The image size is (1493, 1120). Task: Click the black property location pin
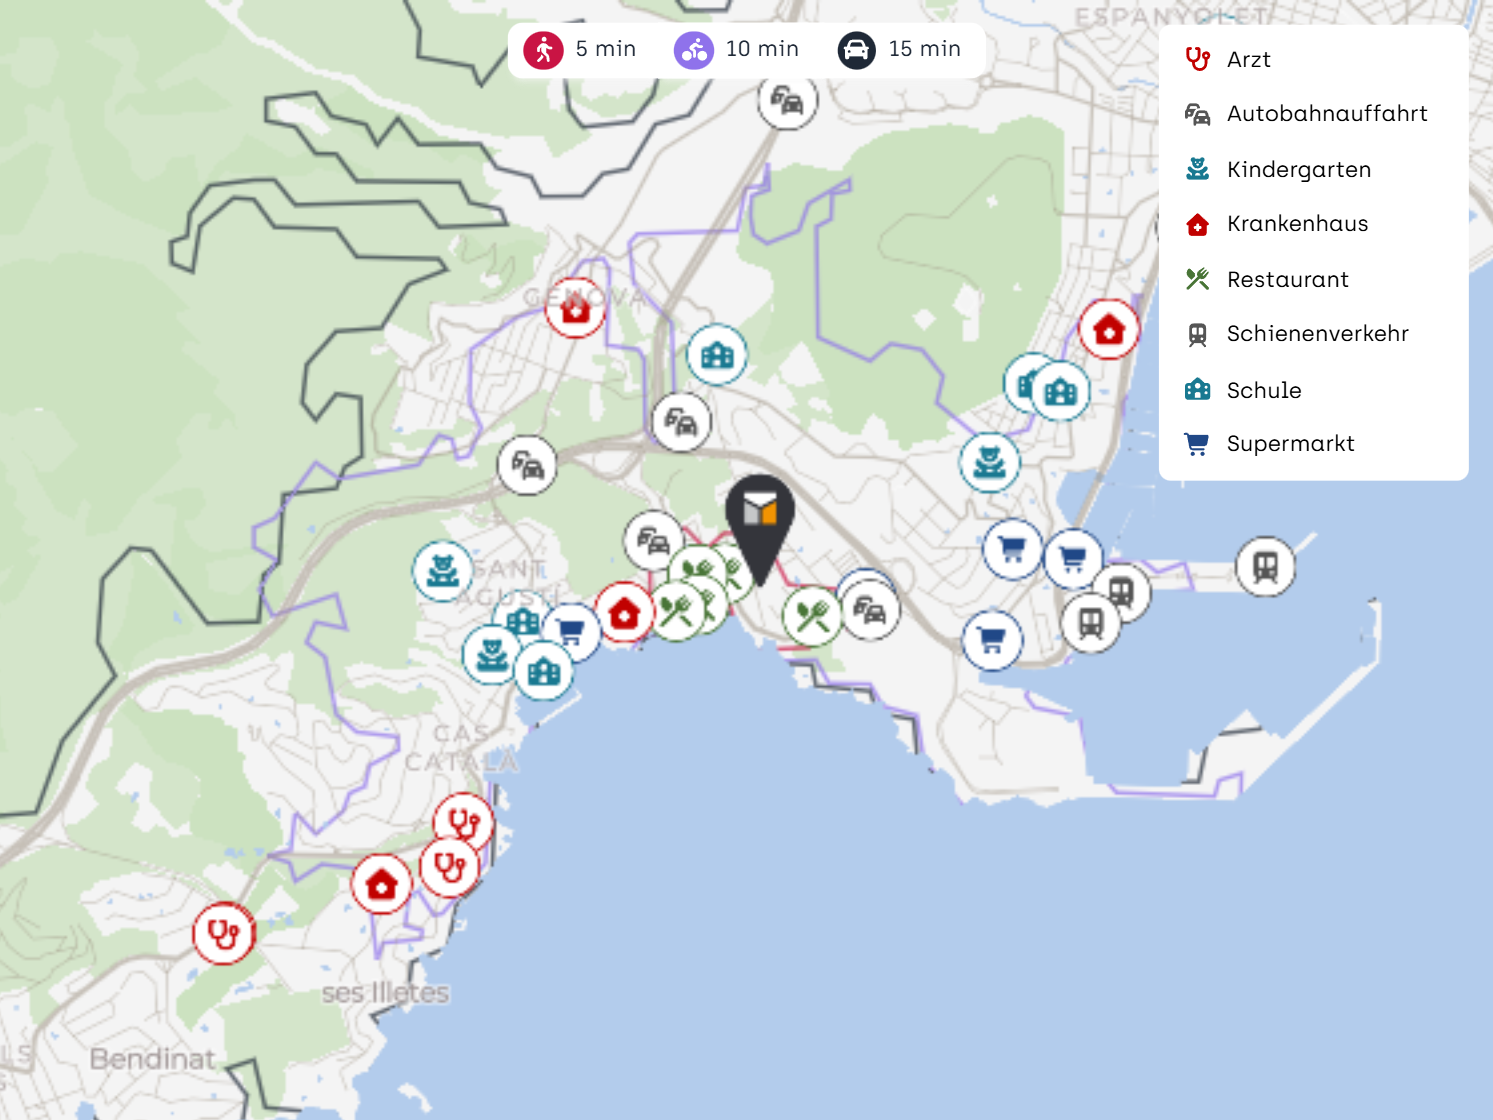pyautogui.click(x=760, y=525)
